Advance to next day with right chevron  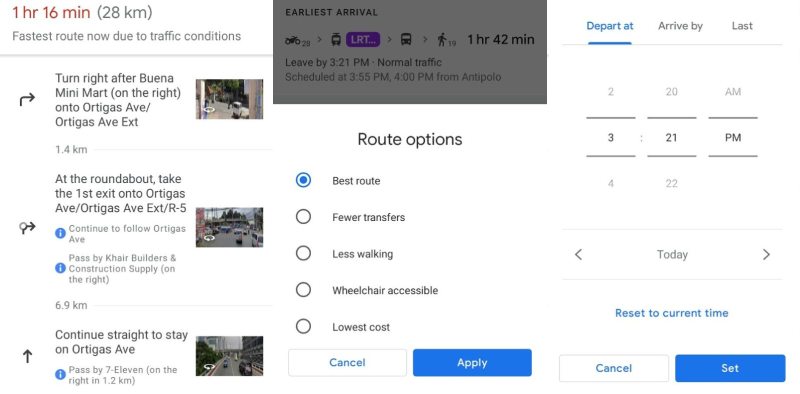coord(766,254)
